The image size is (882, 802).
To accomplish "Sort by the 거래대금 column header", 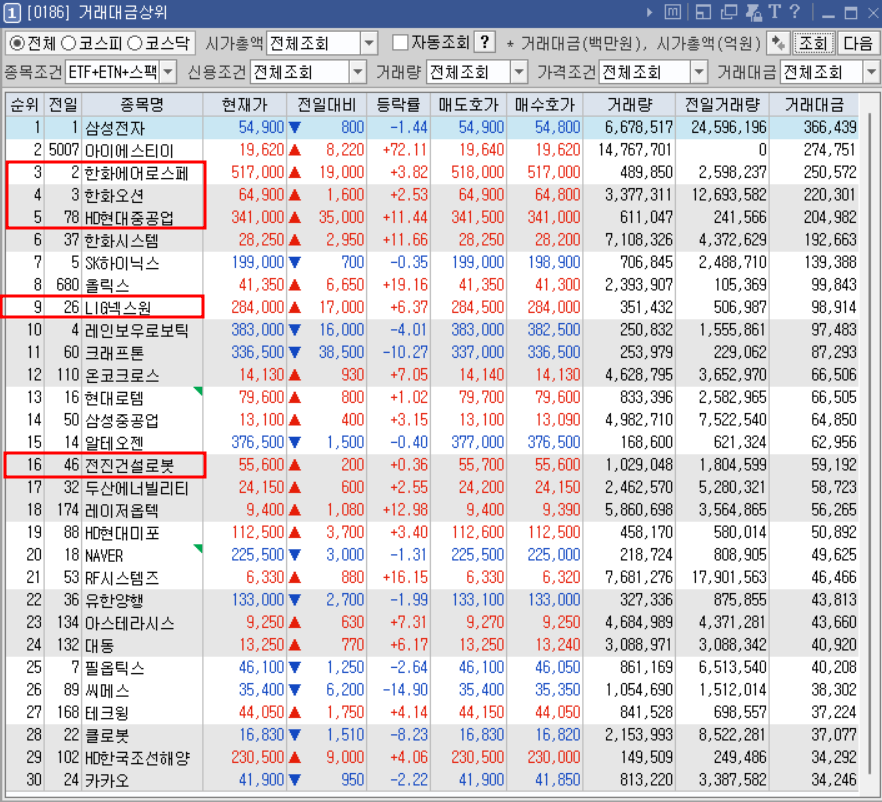I will pyautogui.click(x=814, y=105).
